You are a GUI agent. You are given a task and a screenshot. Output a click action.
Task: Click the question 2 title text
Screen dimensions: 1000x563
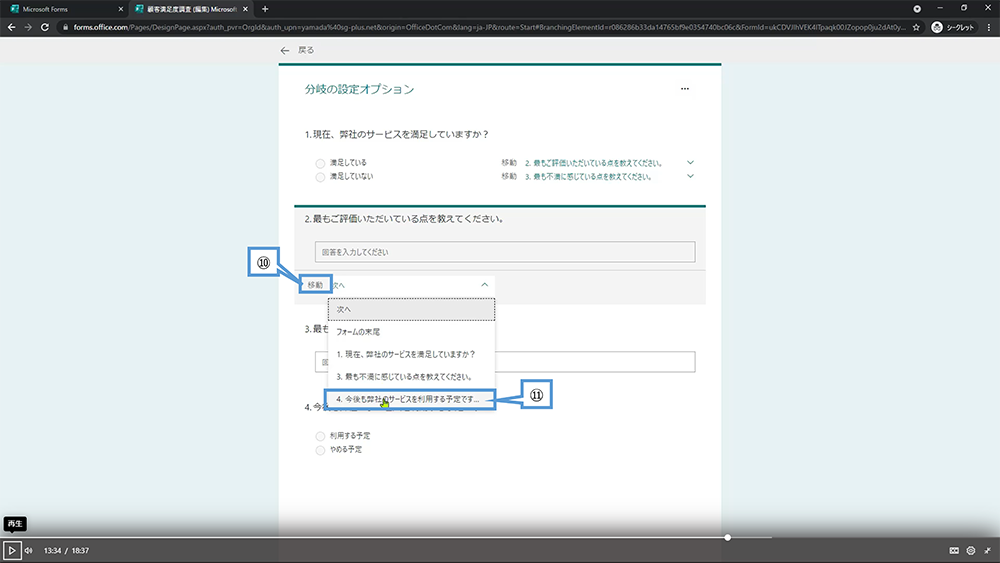(x=405, y=219)
